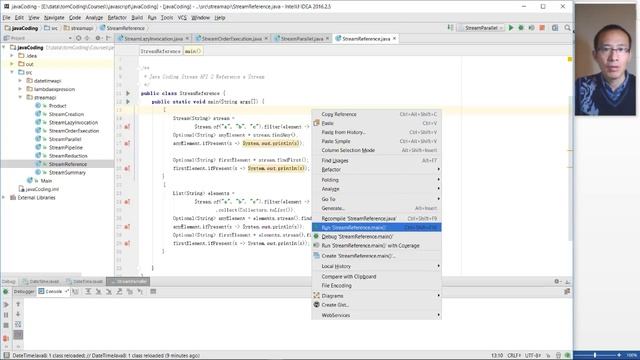Expand the datetimeapi package
This screenshot has height=360, width=640.
20,81
